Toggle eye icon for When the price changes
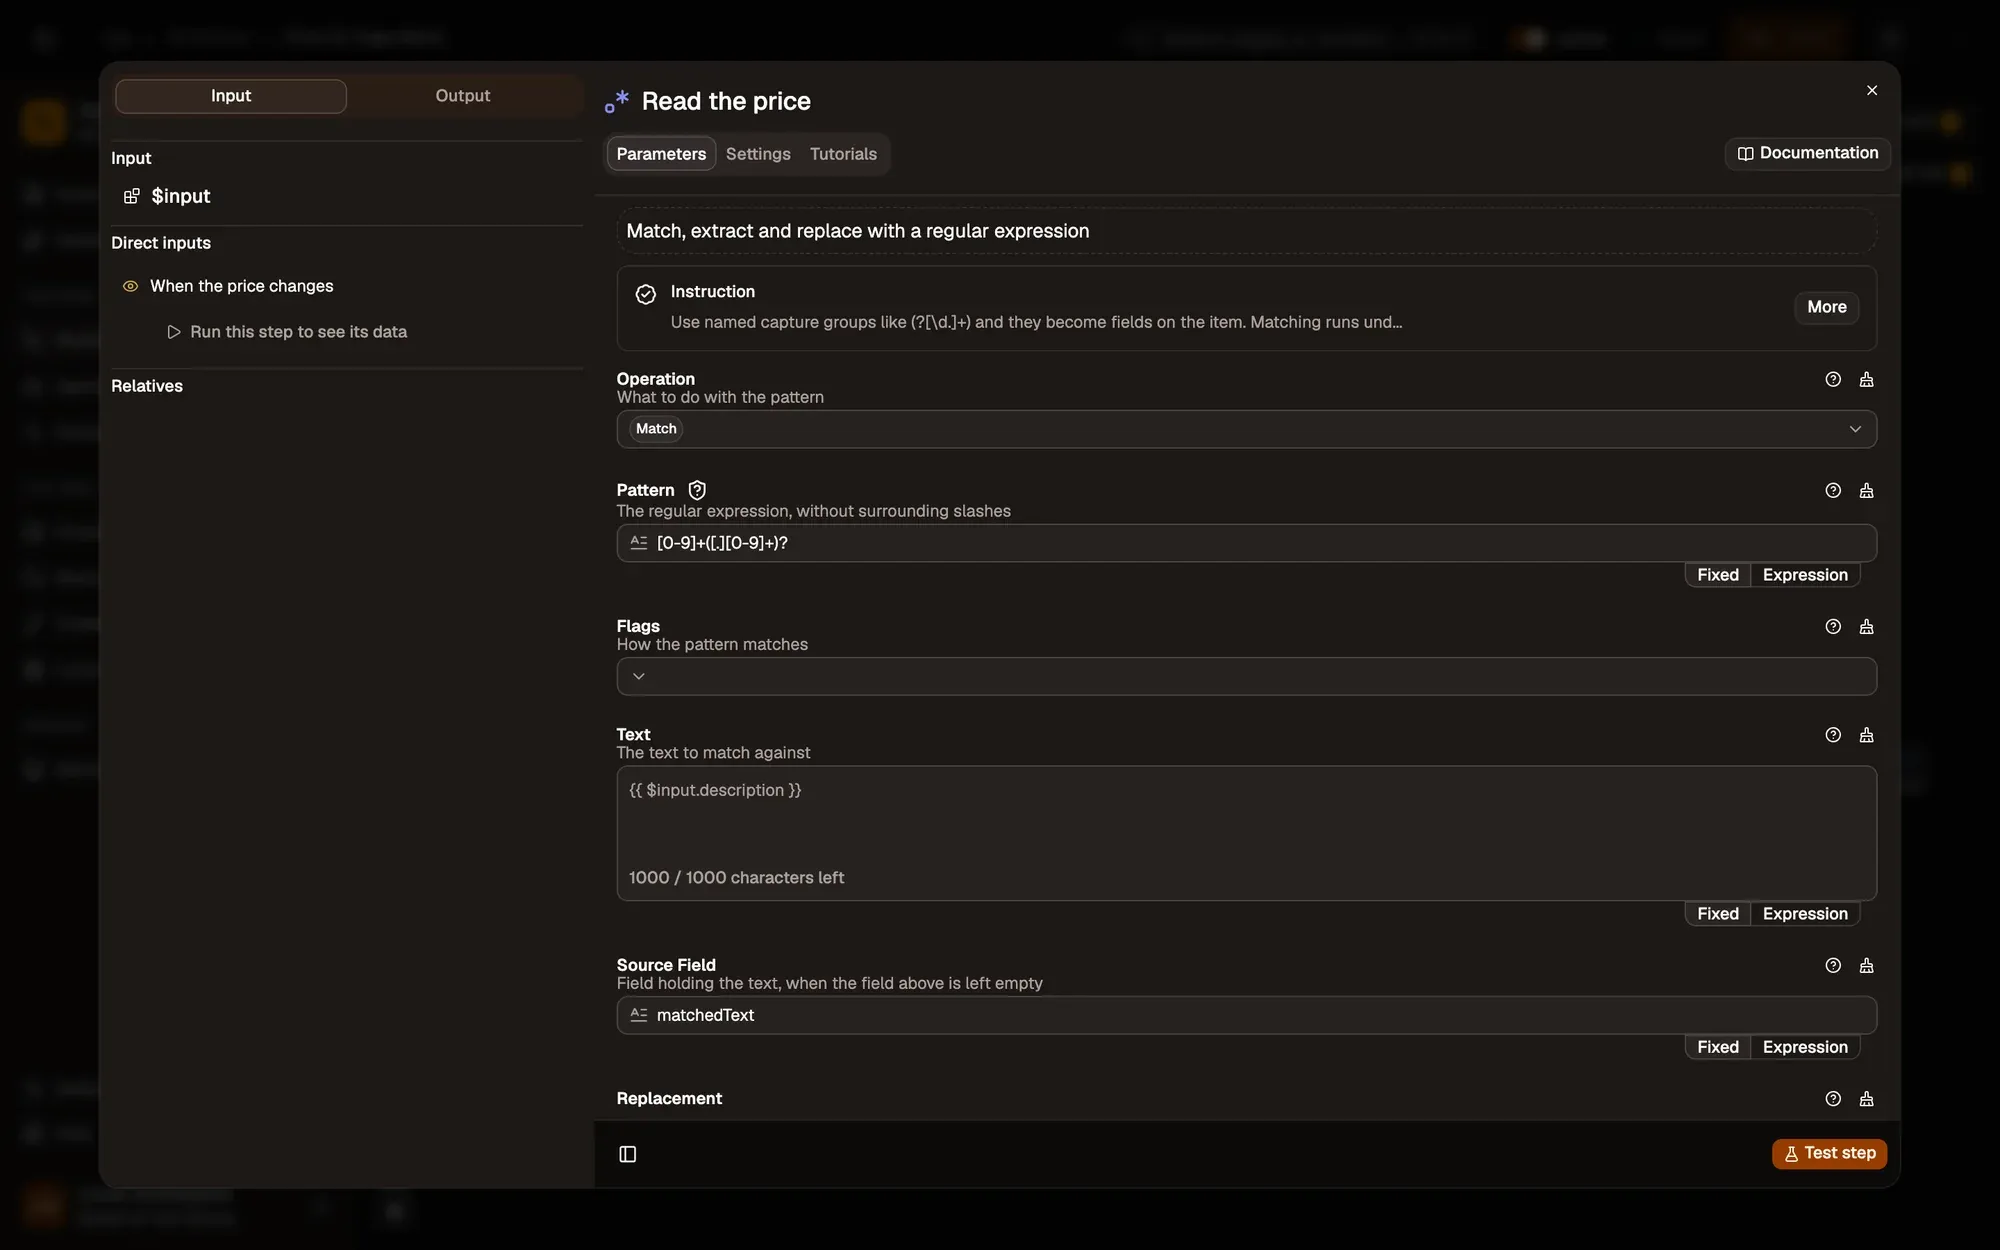The image size is (2000, 1250). click(130, 286)
